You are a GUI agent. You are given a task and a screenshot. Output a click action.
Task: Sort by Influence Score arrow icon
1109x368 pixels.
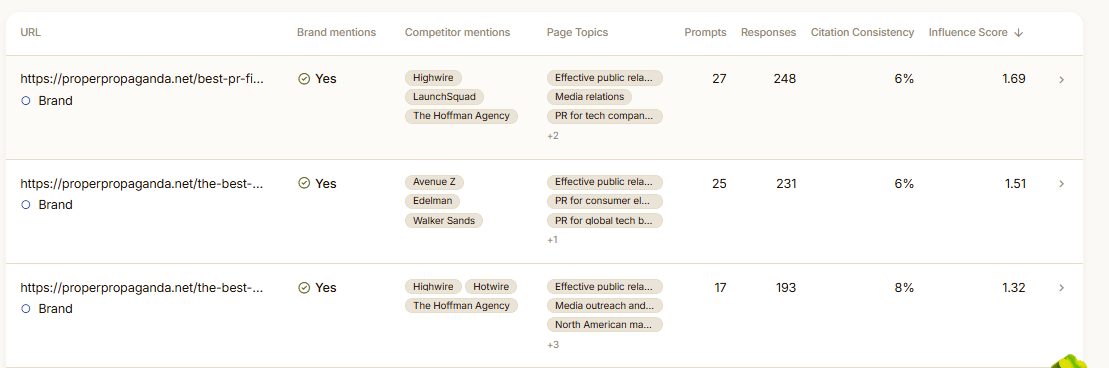[1018, 33]
